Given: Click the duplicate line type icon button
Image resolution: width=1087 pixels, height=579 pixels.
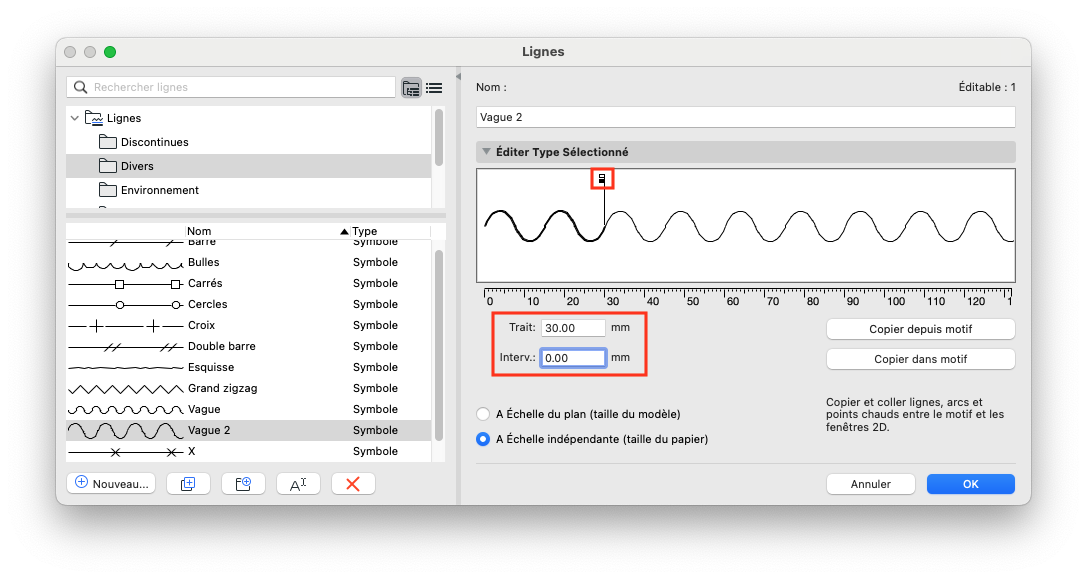Looking at the screenshot, I should pyautogui.click(x=188, y=484).
